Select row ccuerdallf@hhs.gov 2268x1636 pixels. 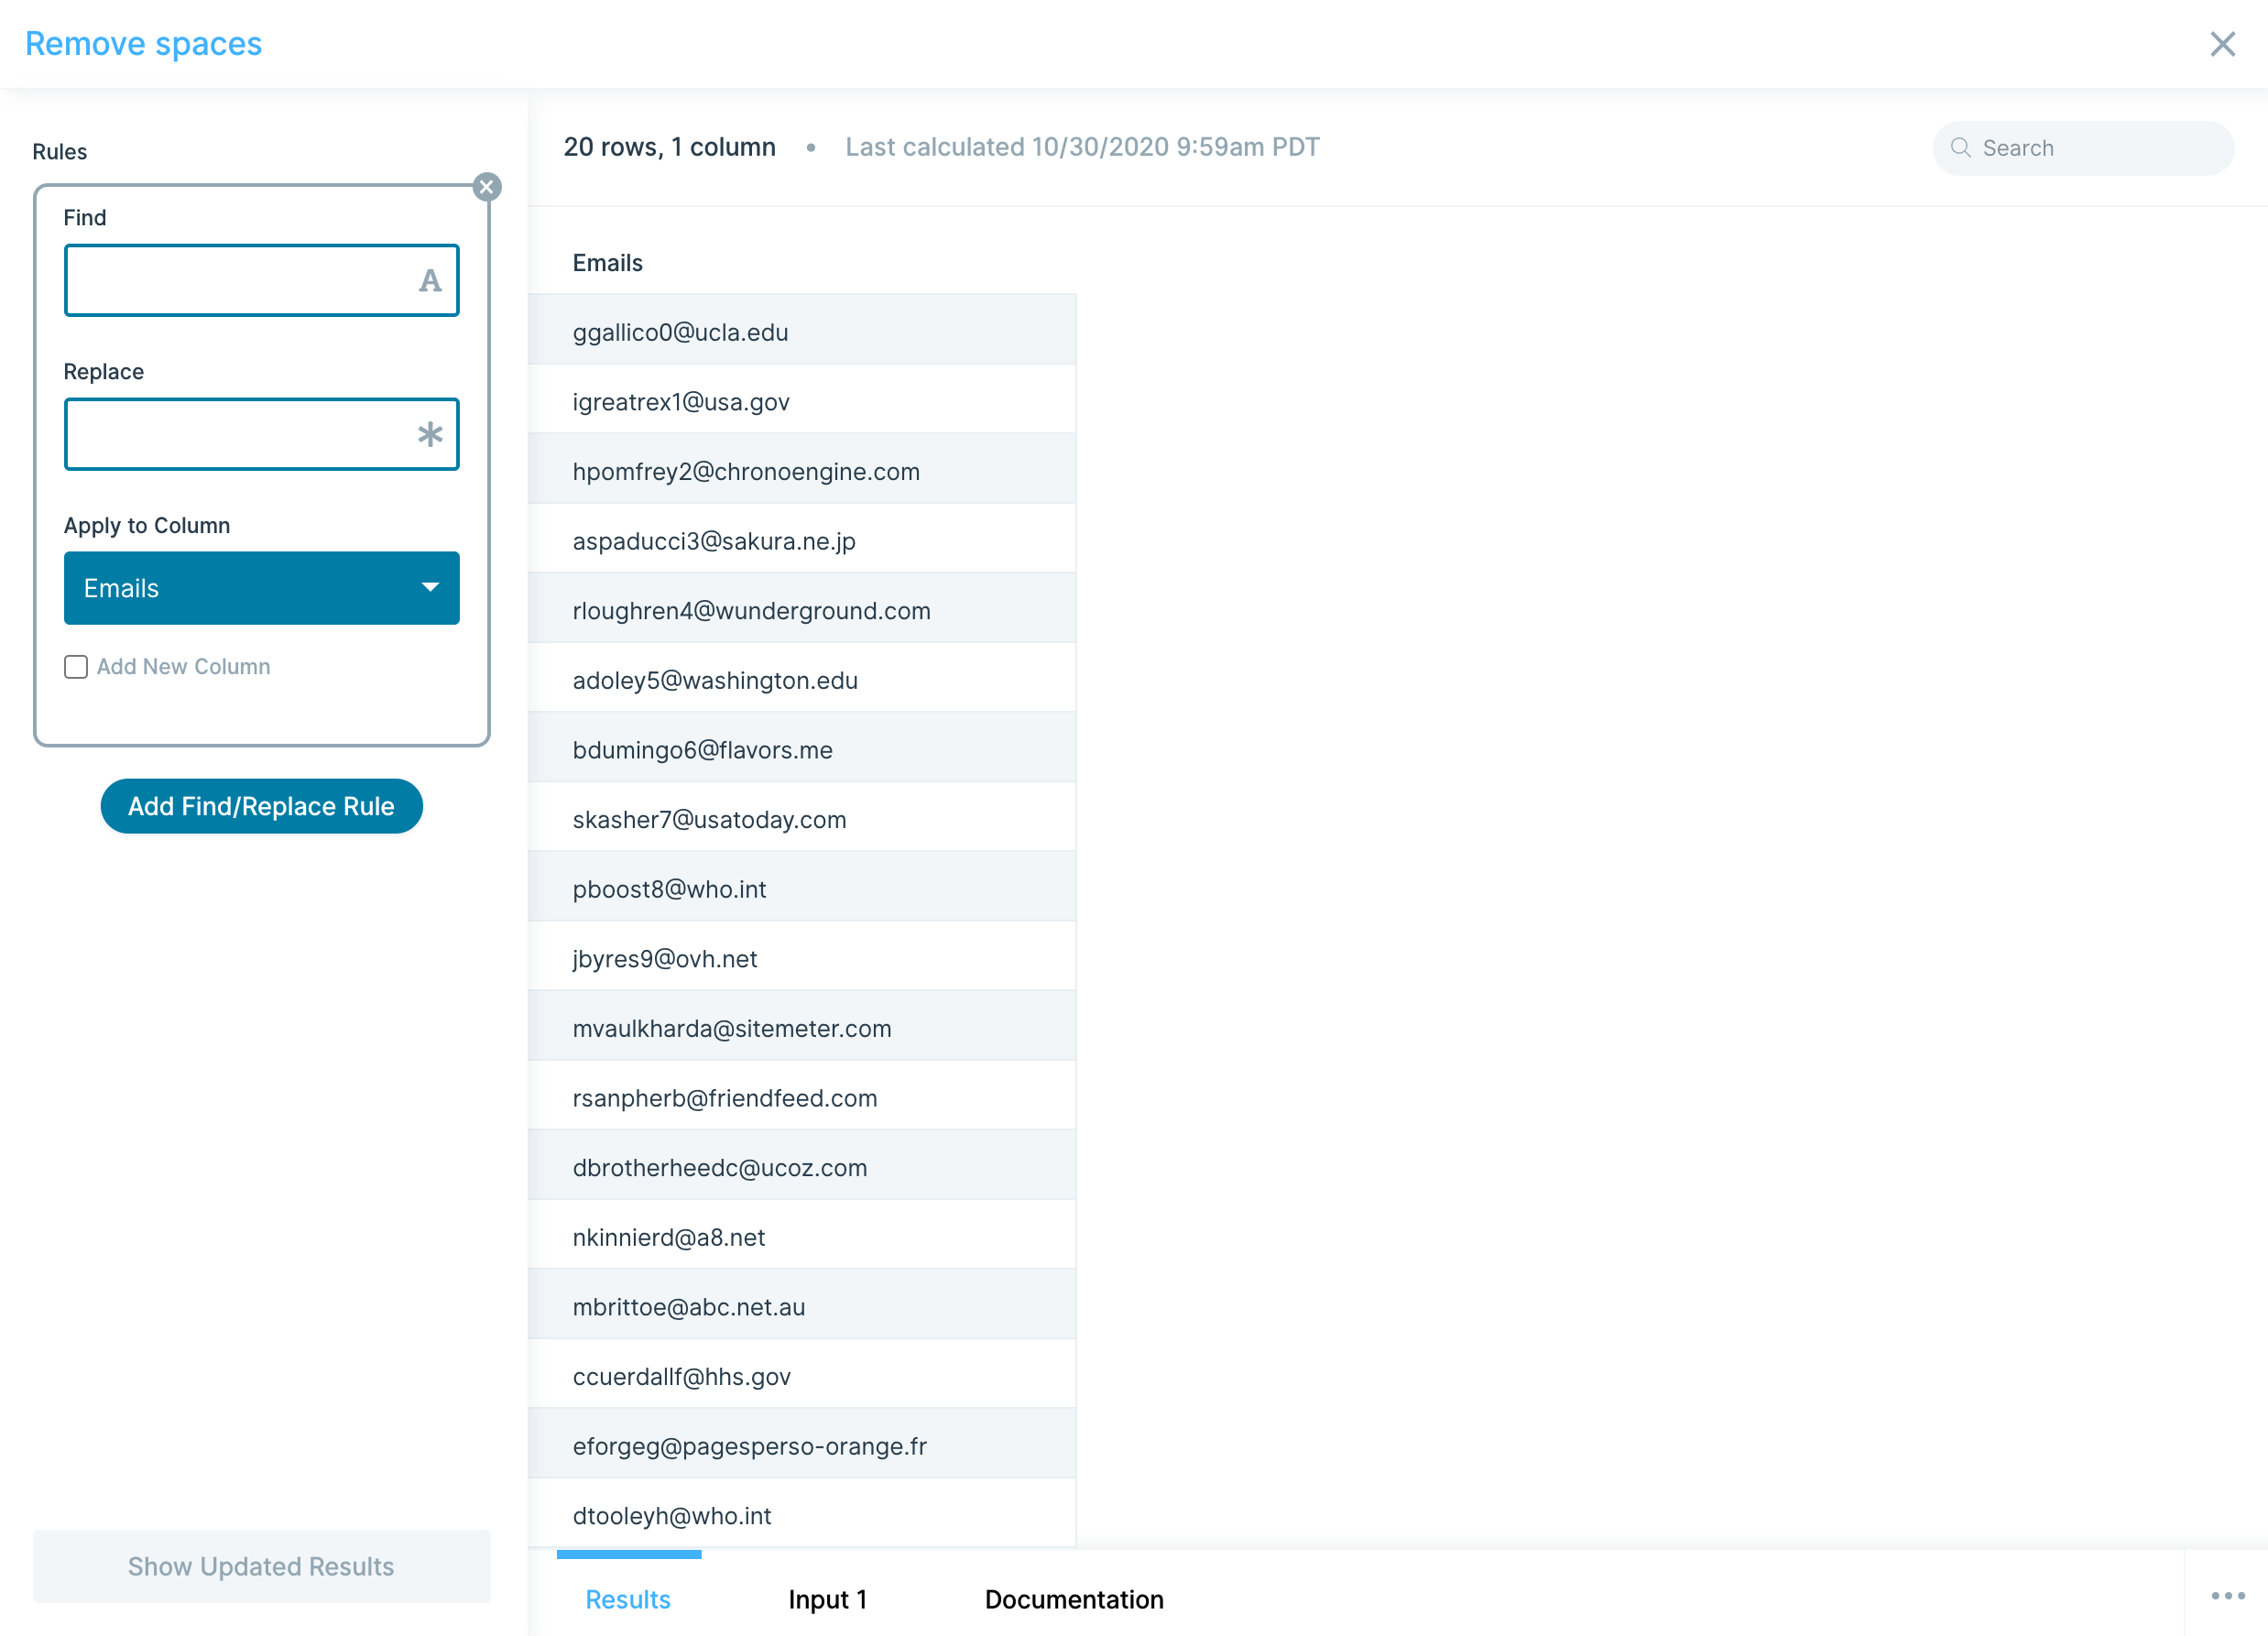pos(802,1374)
